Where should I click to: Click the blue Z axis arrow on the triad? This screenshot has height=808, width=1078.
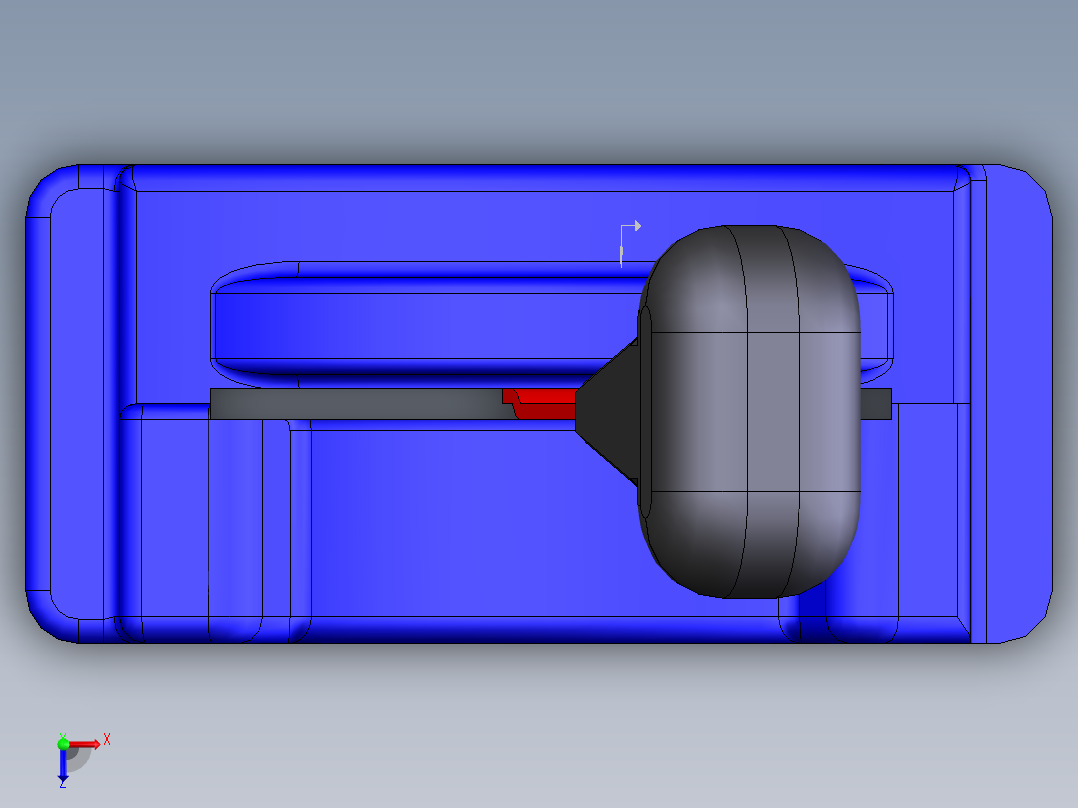[x=63, y=766]
